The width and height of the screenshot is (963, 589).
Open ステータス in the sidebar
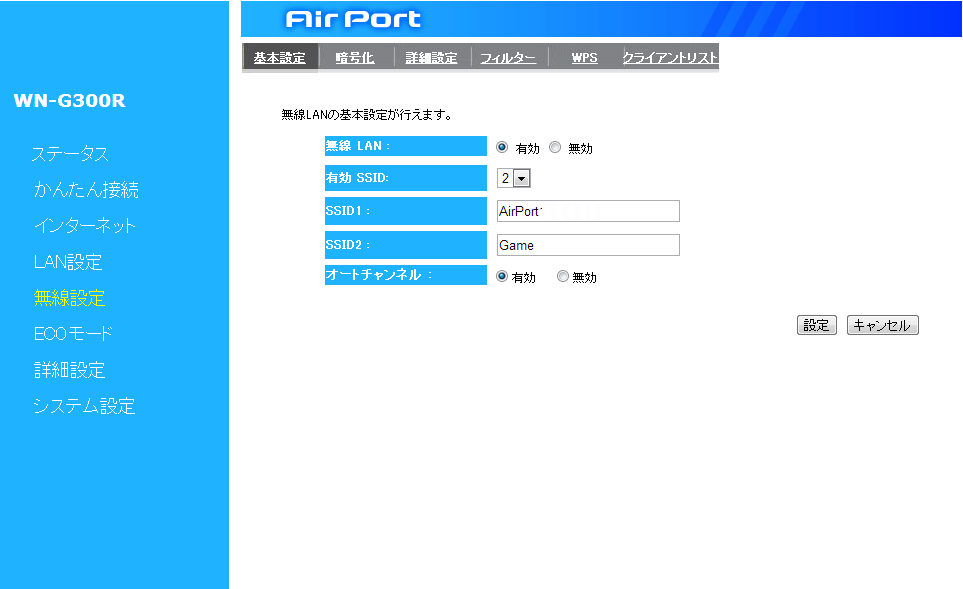click(70, 154)
